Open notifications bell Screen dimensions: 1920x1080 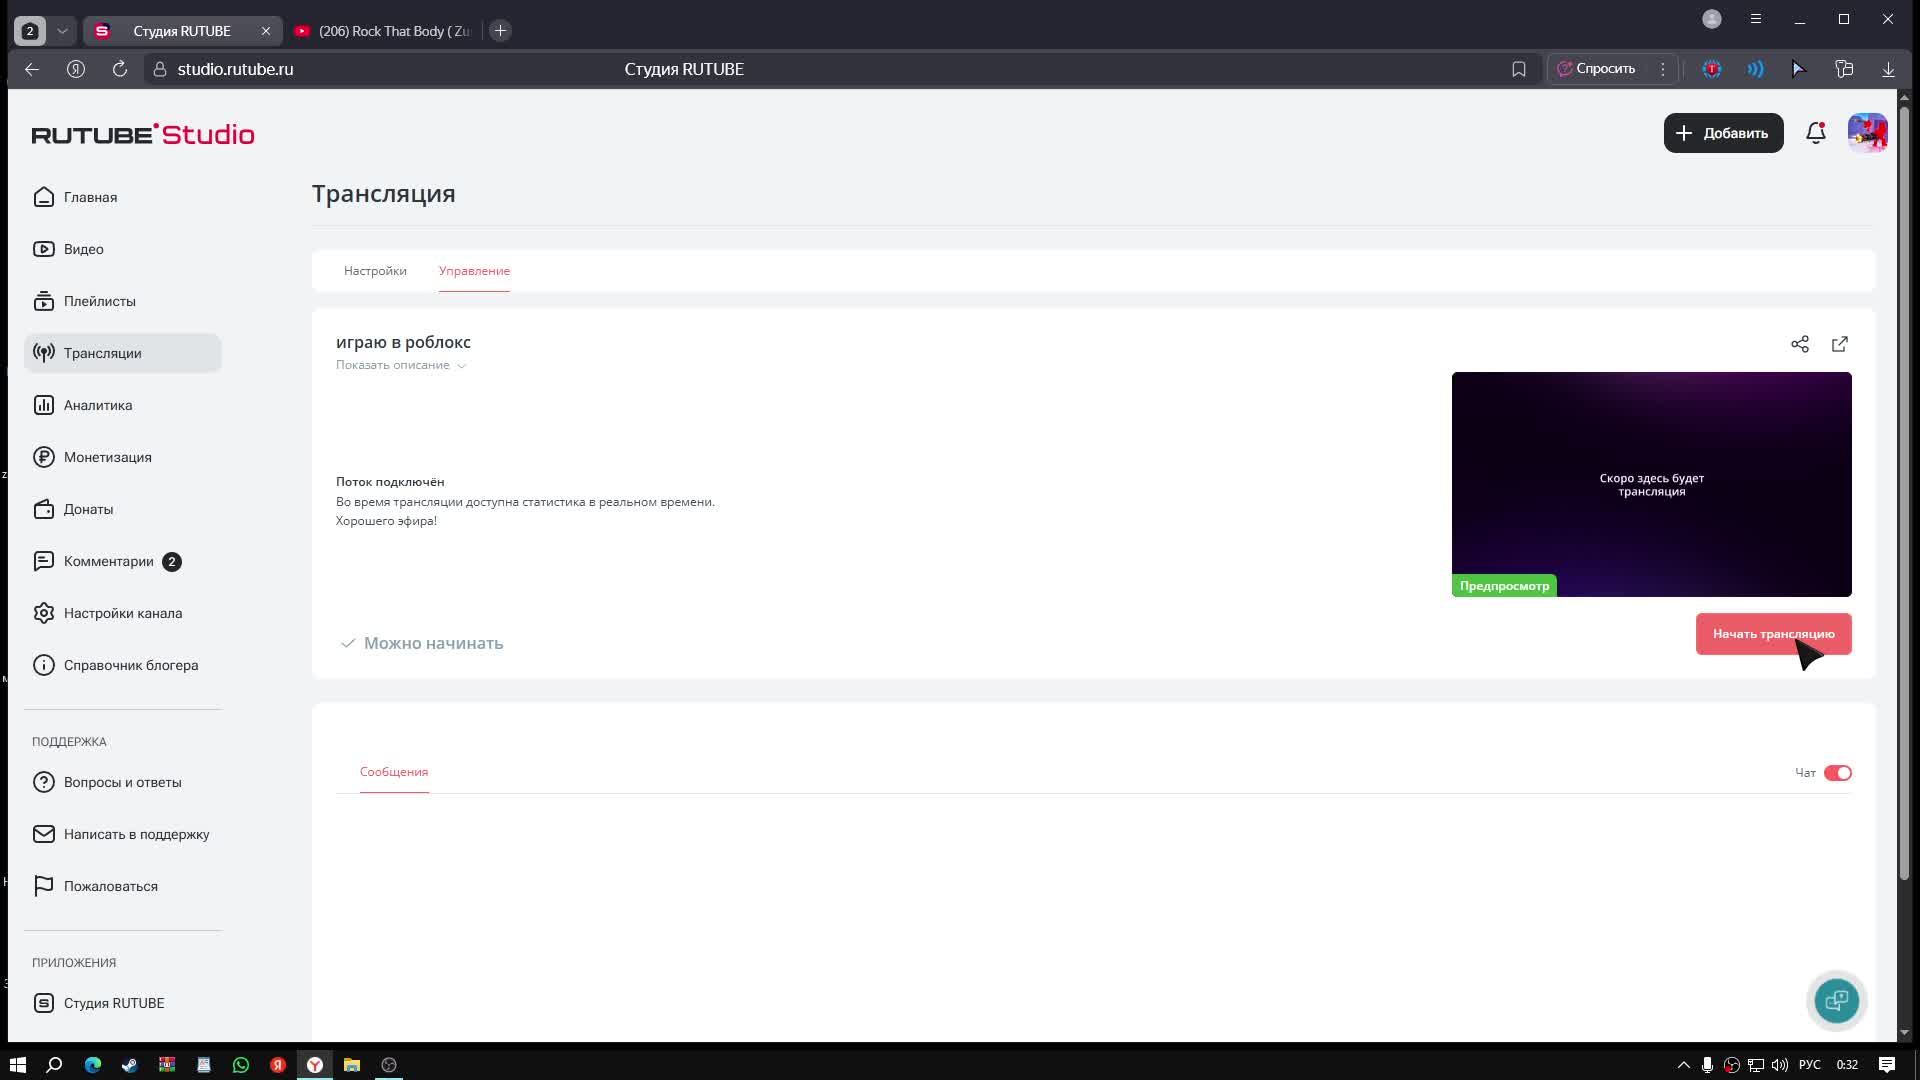click(x=1816, y=133)
